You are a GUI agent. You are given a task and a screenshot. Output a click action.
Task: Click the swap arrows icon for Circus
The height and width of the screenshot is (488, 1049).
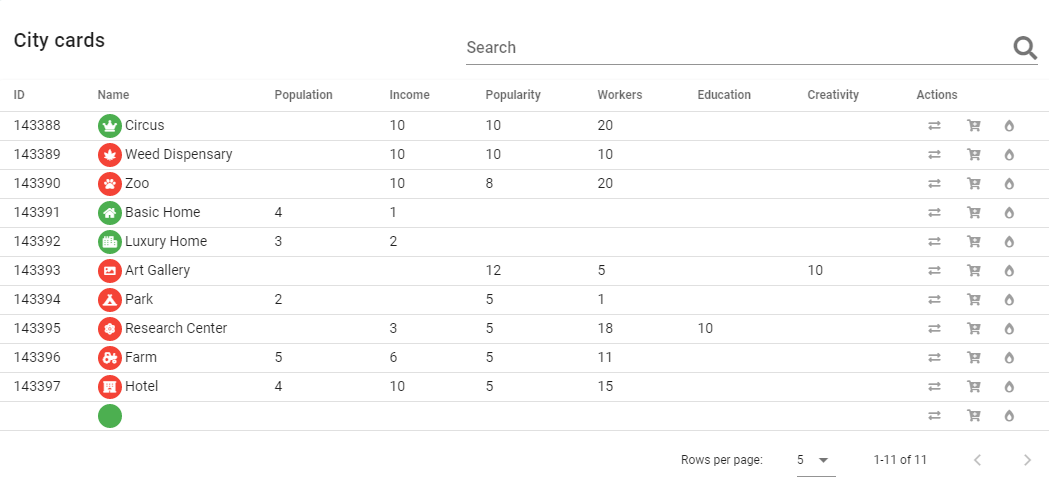pyautogui.click(x=935, y=126)
